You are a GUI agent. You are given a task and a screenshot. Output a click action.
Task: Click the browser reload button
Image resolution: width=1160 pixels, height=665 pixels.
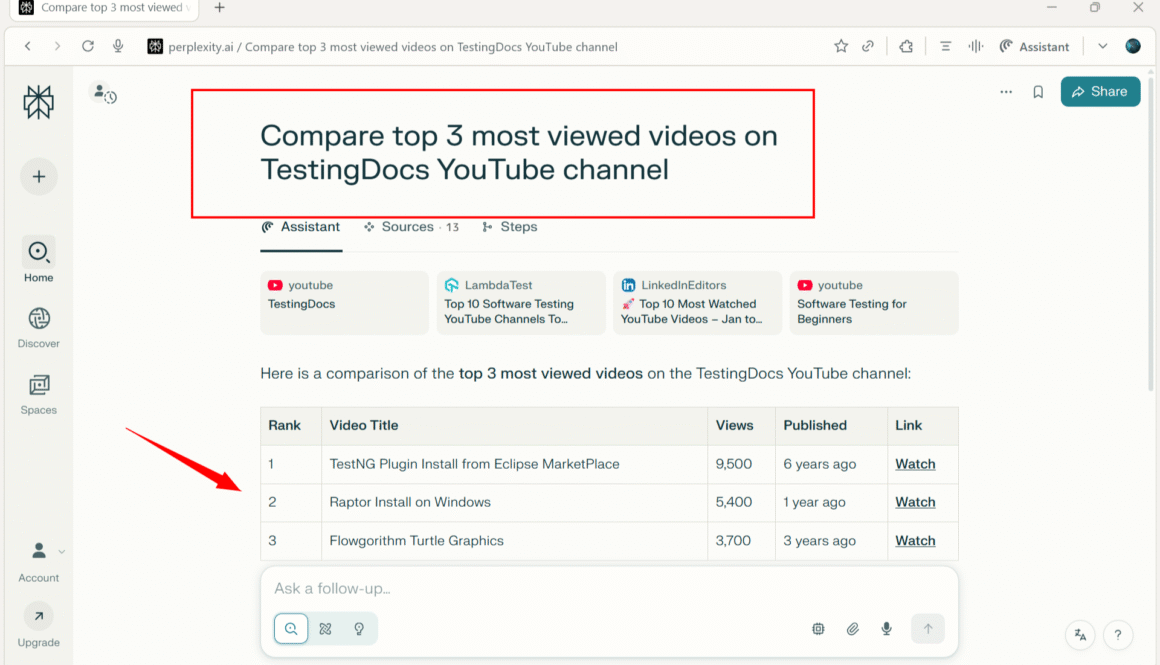click(x=88, y=46)
